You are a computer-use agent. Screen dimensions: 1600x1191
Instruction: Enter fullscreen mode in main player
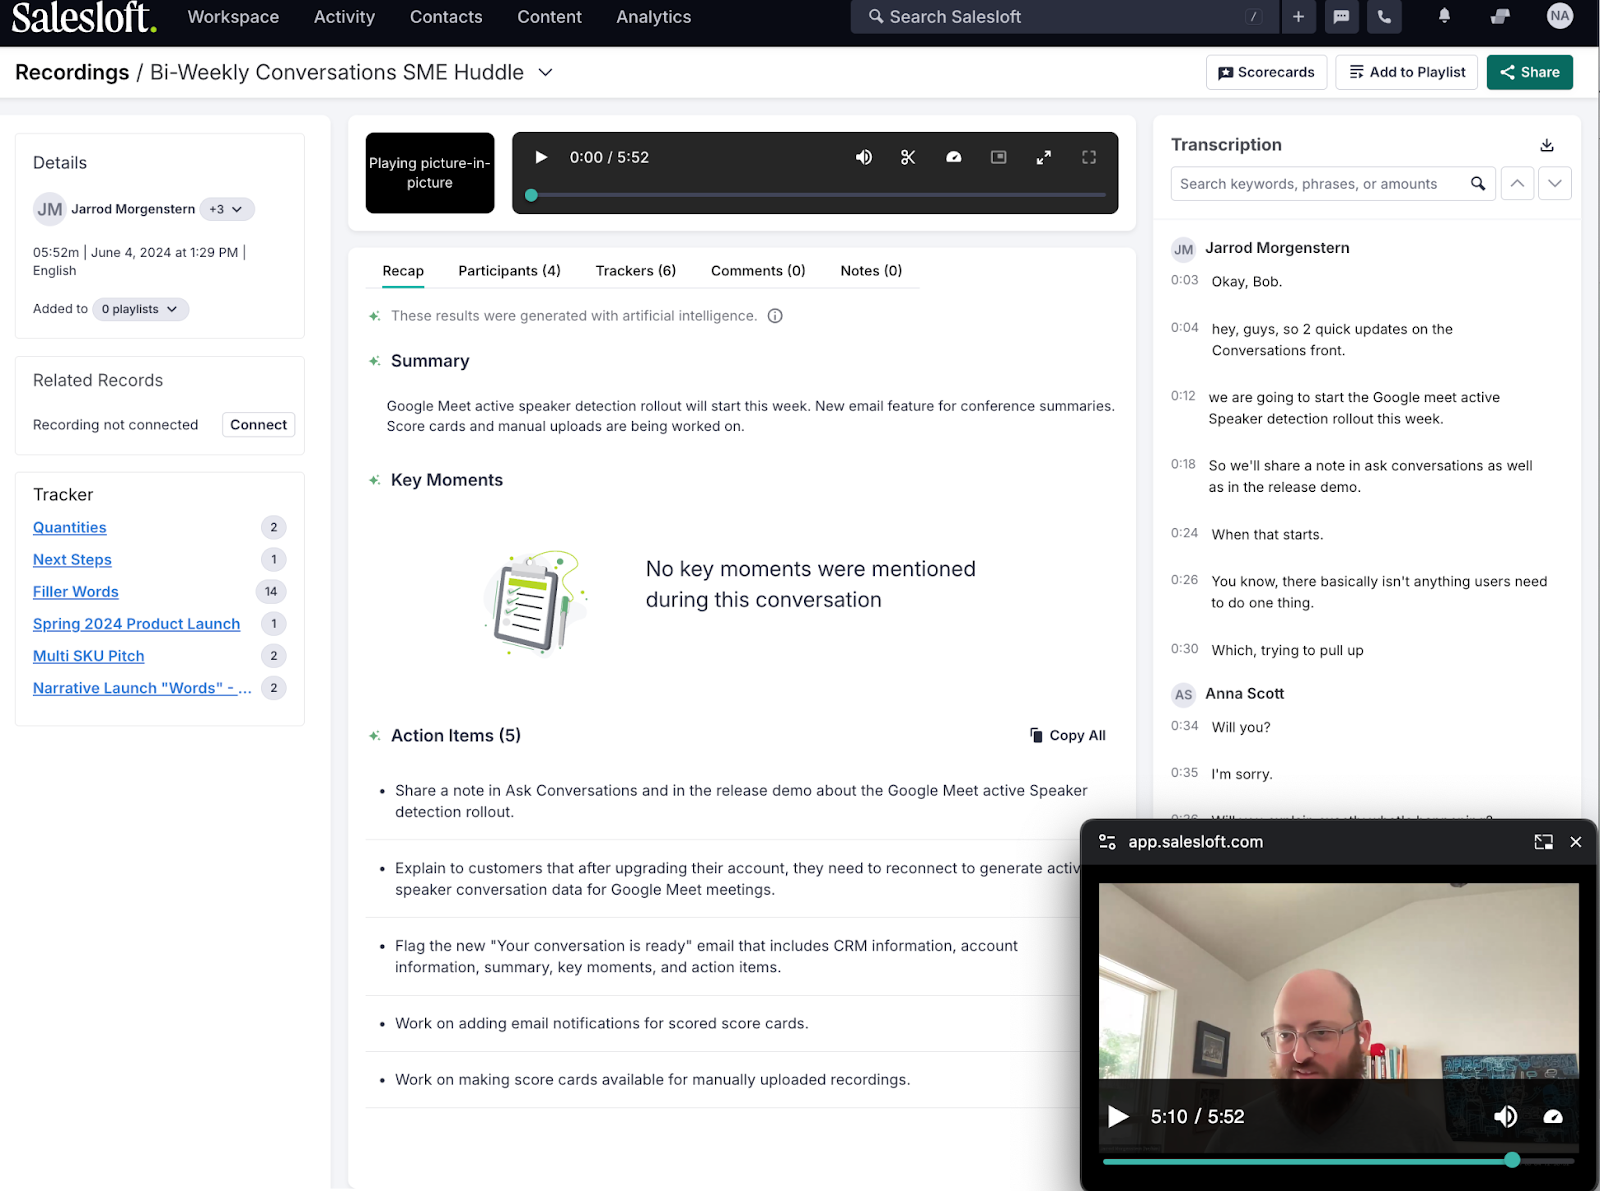coord(1089,157)
